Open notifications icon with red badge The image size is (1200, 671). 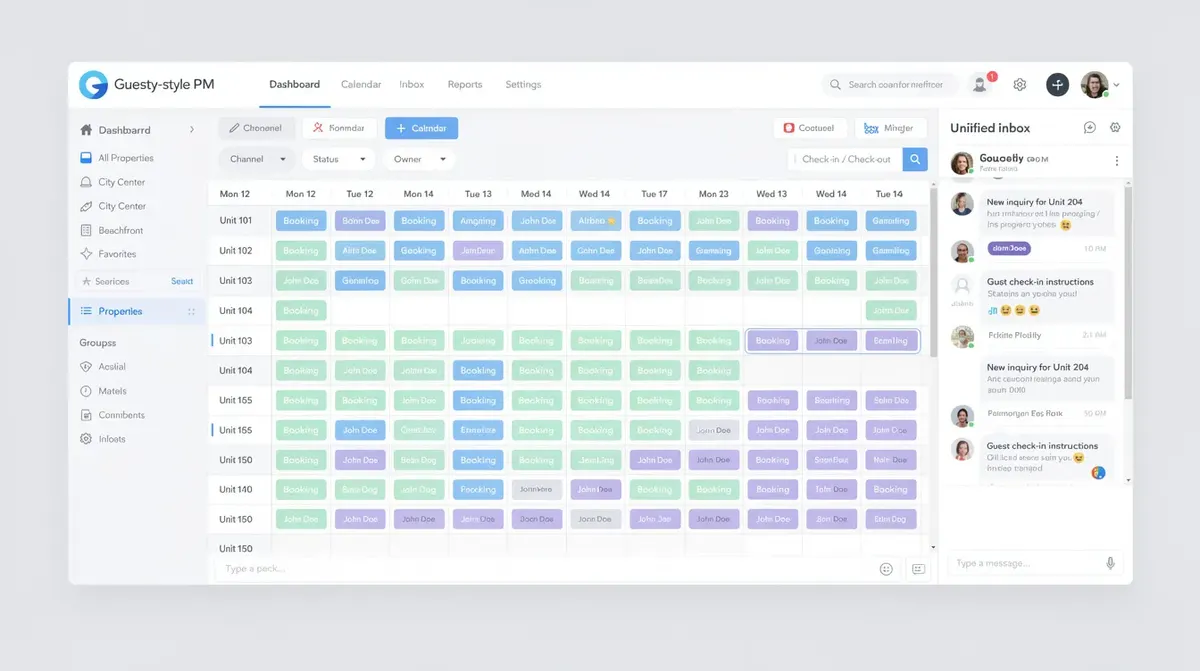980,85
